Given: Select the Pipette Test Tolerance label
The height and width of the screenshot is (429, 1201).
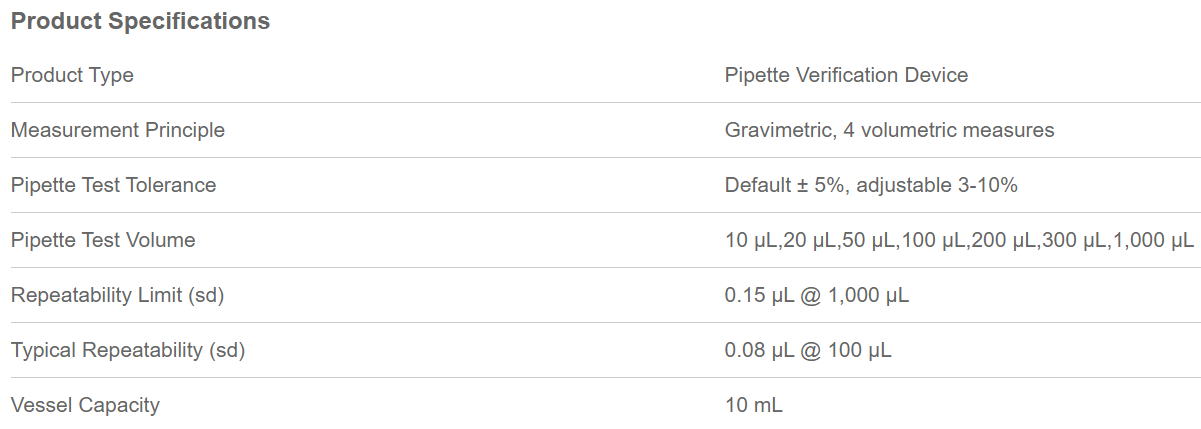Looking at the screenshot, I should [113, 185].
